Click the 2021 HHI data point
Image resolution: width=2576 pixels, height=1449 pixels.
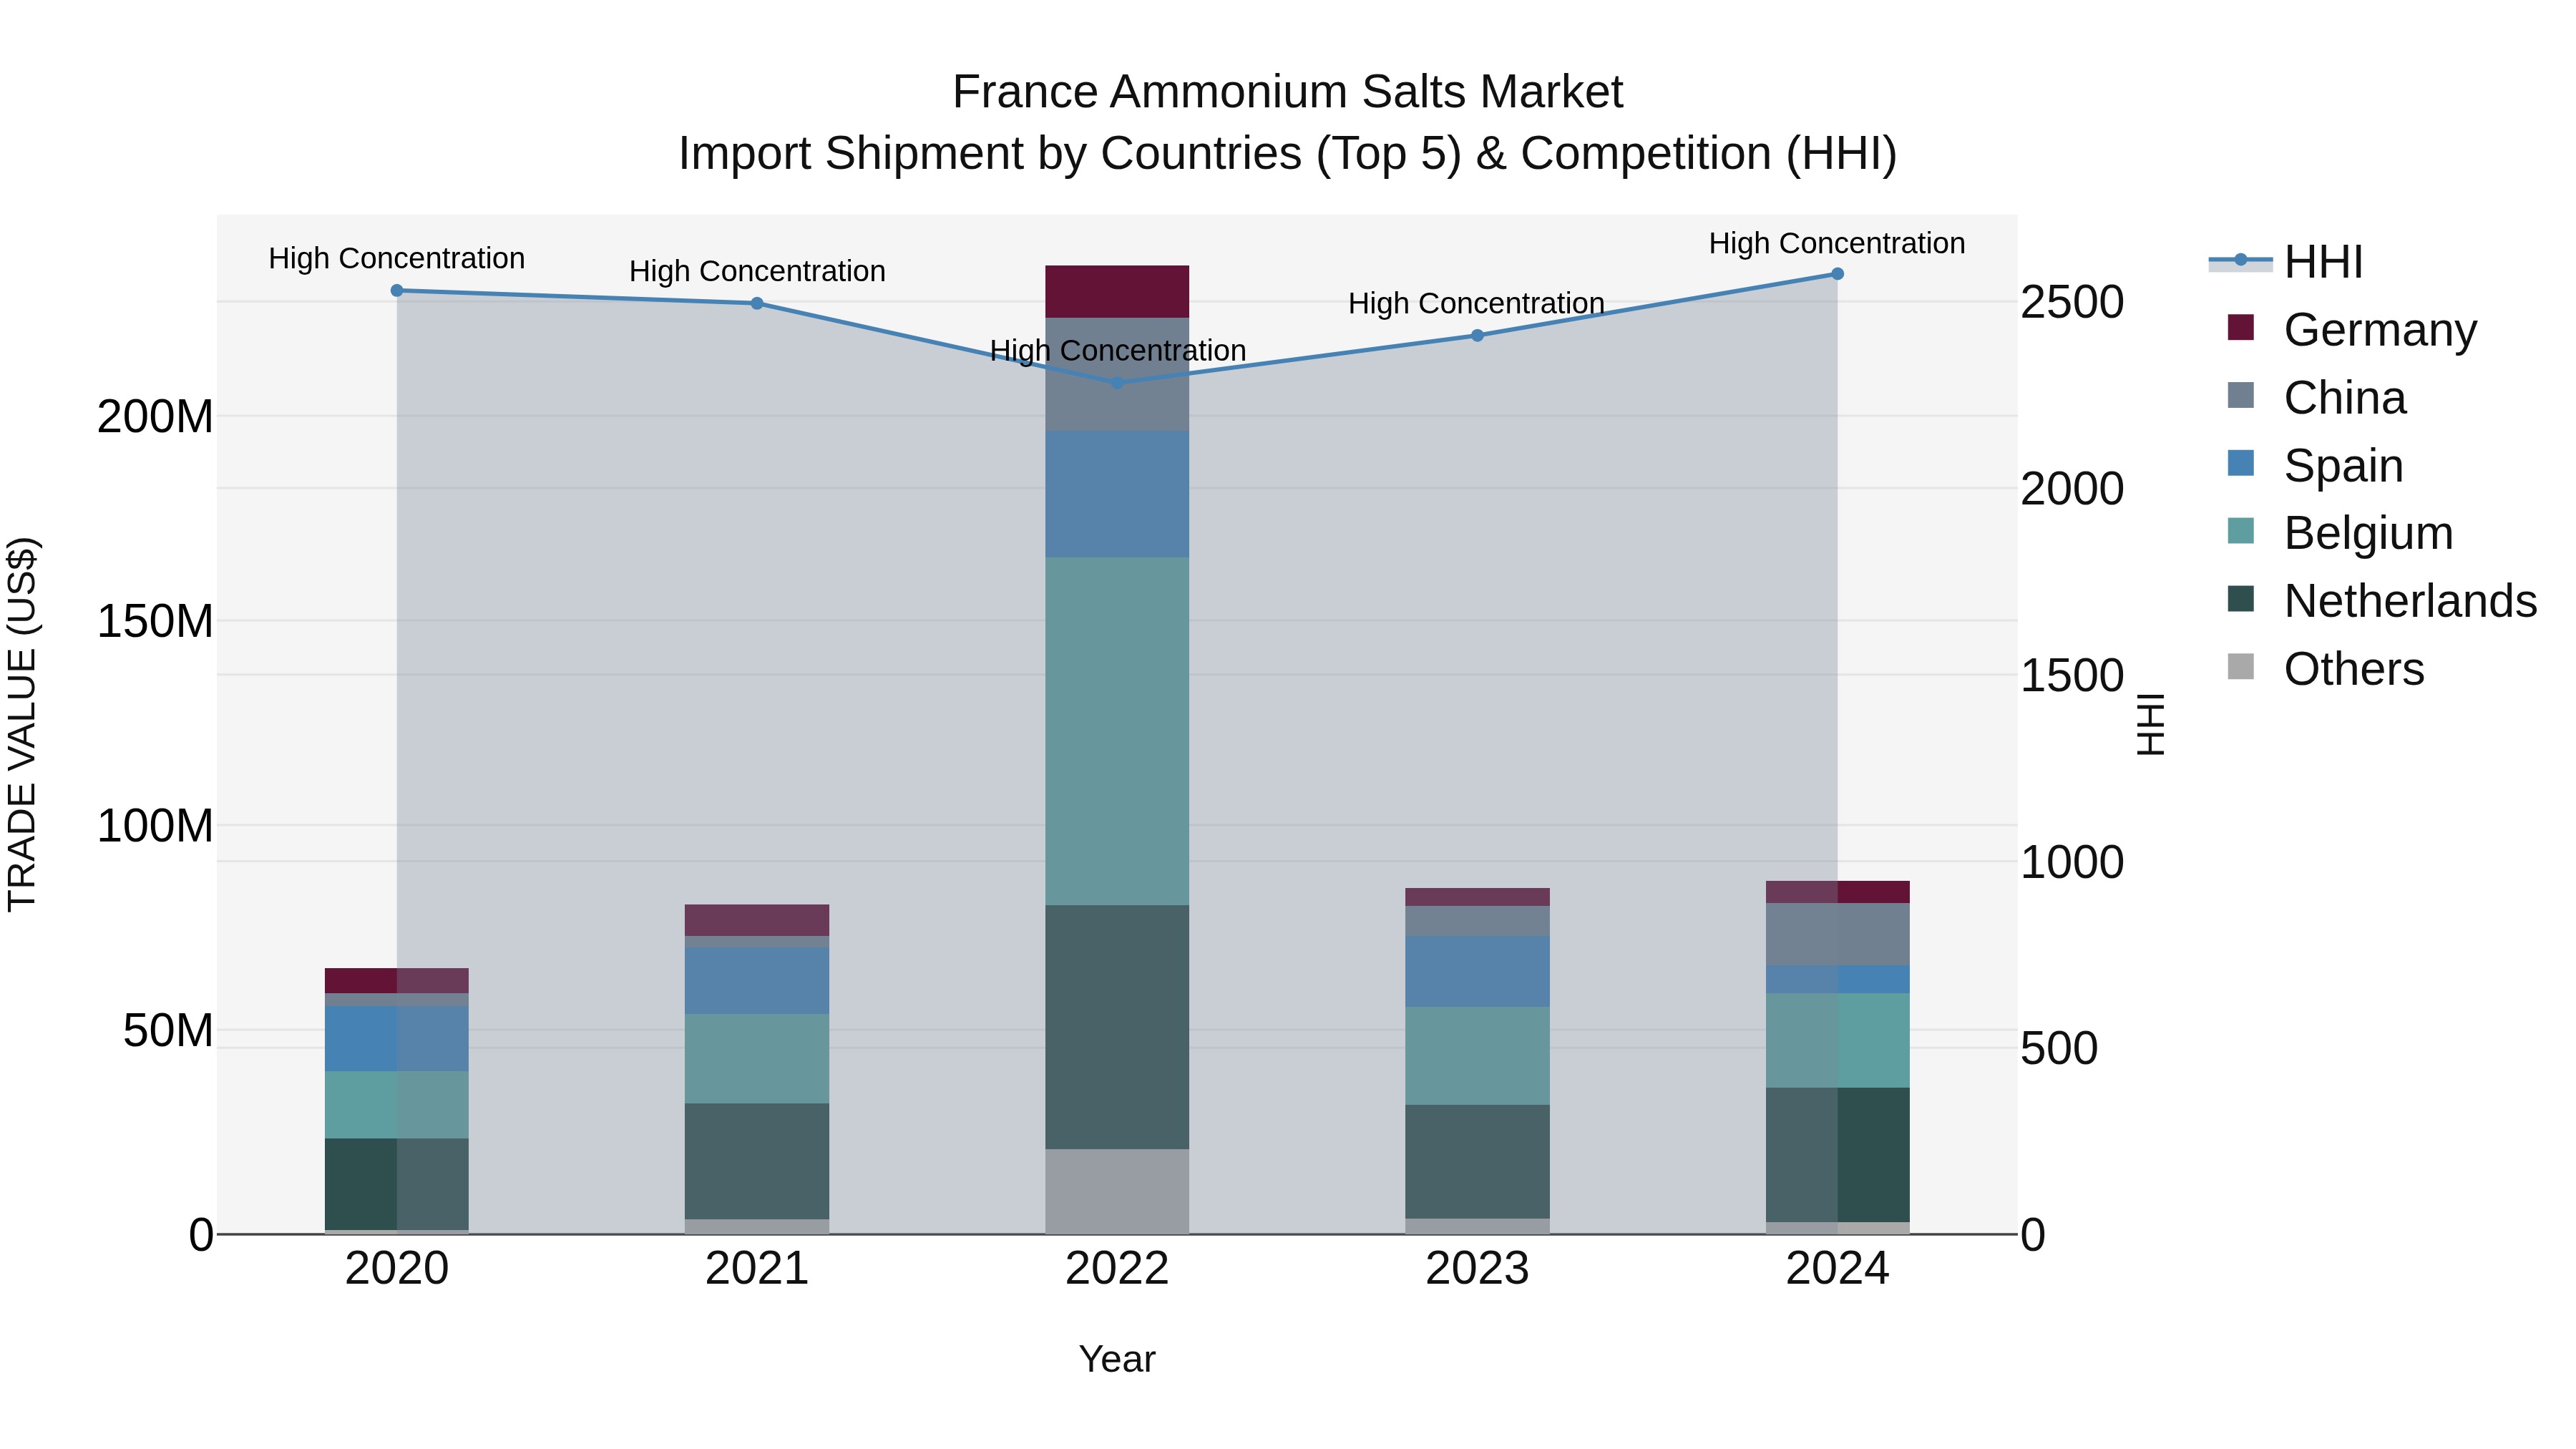click(757, 303)
